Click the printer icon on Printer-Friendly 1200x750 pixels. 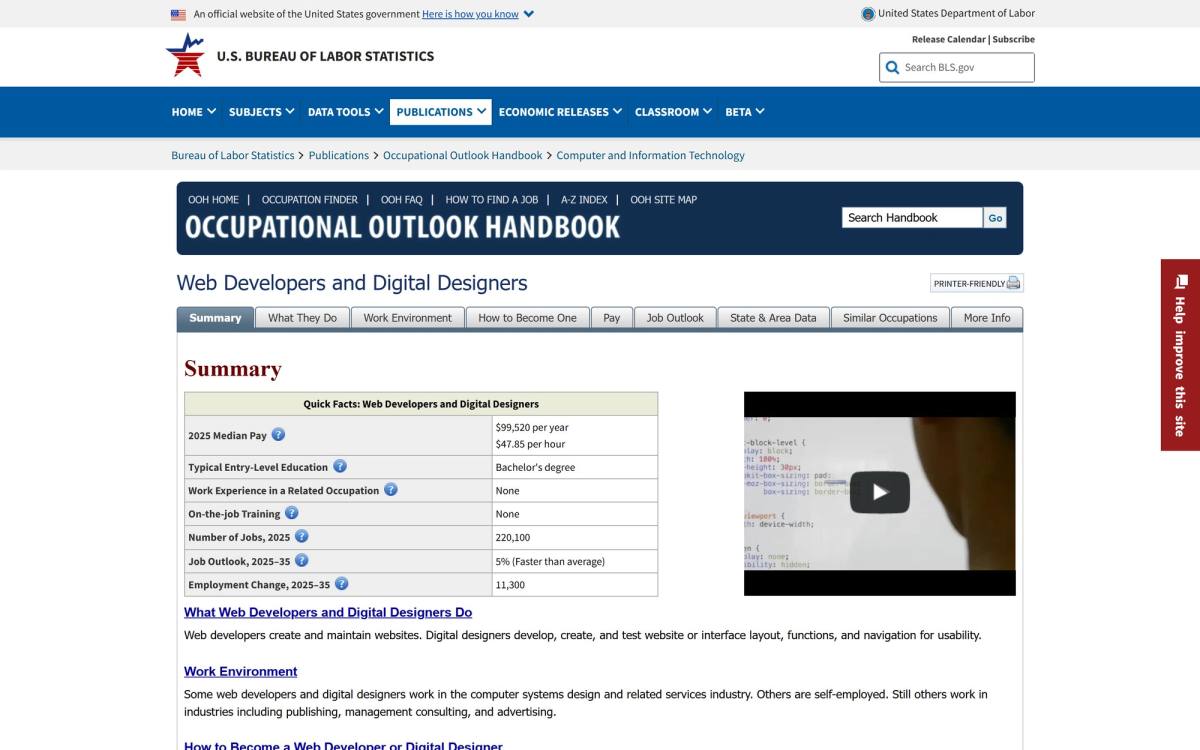pos(1013,283)
